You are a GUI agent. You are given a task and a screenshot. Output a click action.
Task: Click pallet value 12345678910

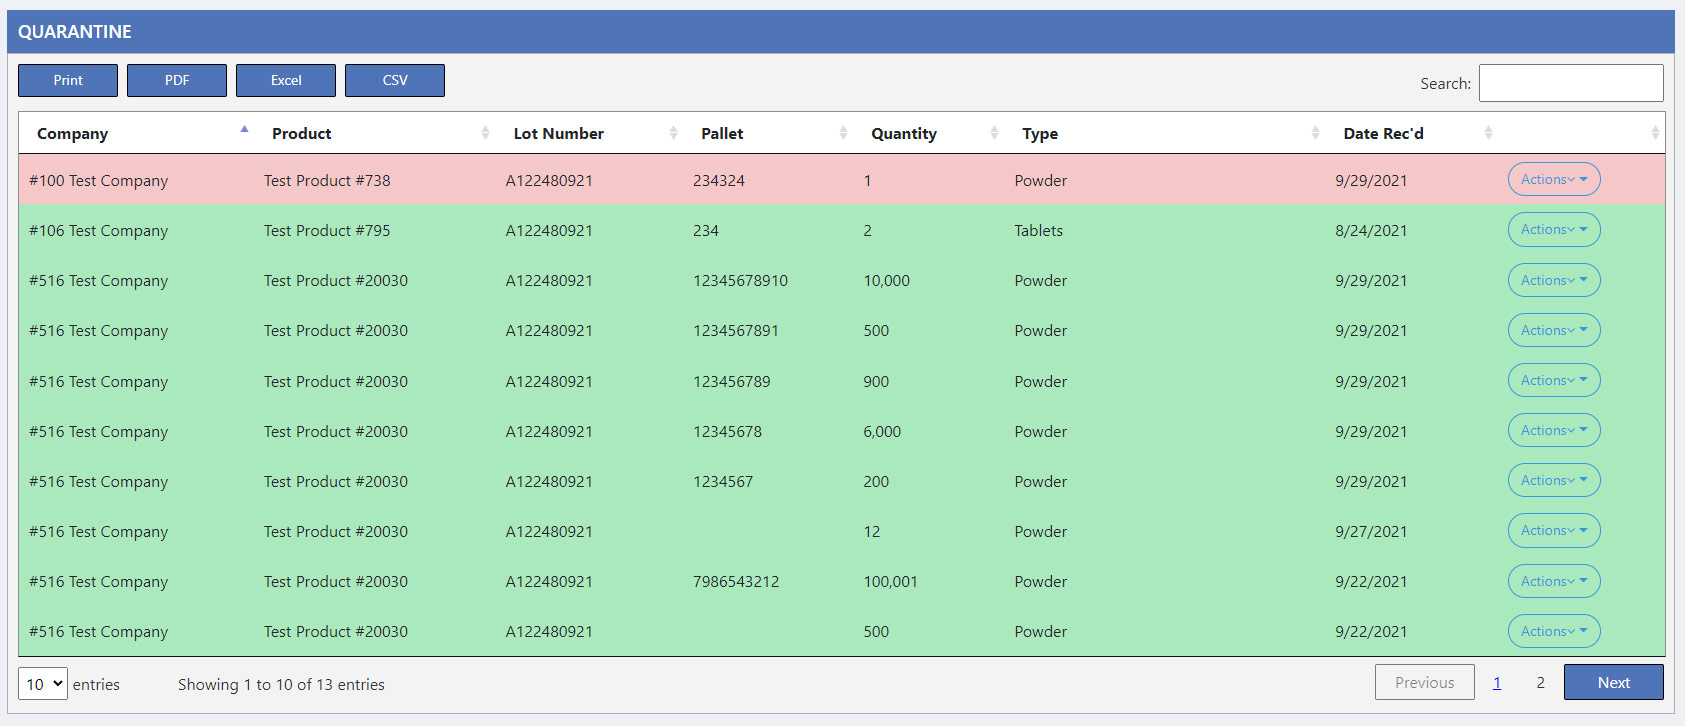click(740, 280)
